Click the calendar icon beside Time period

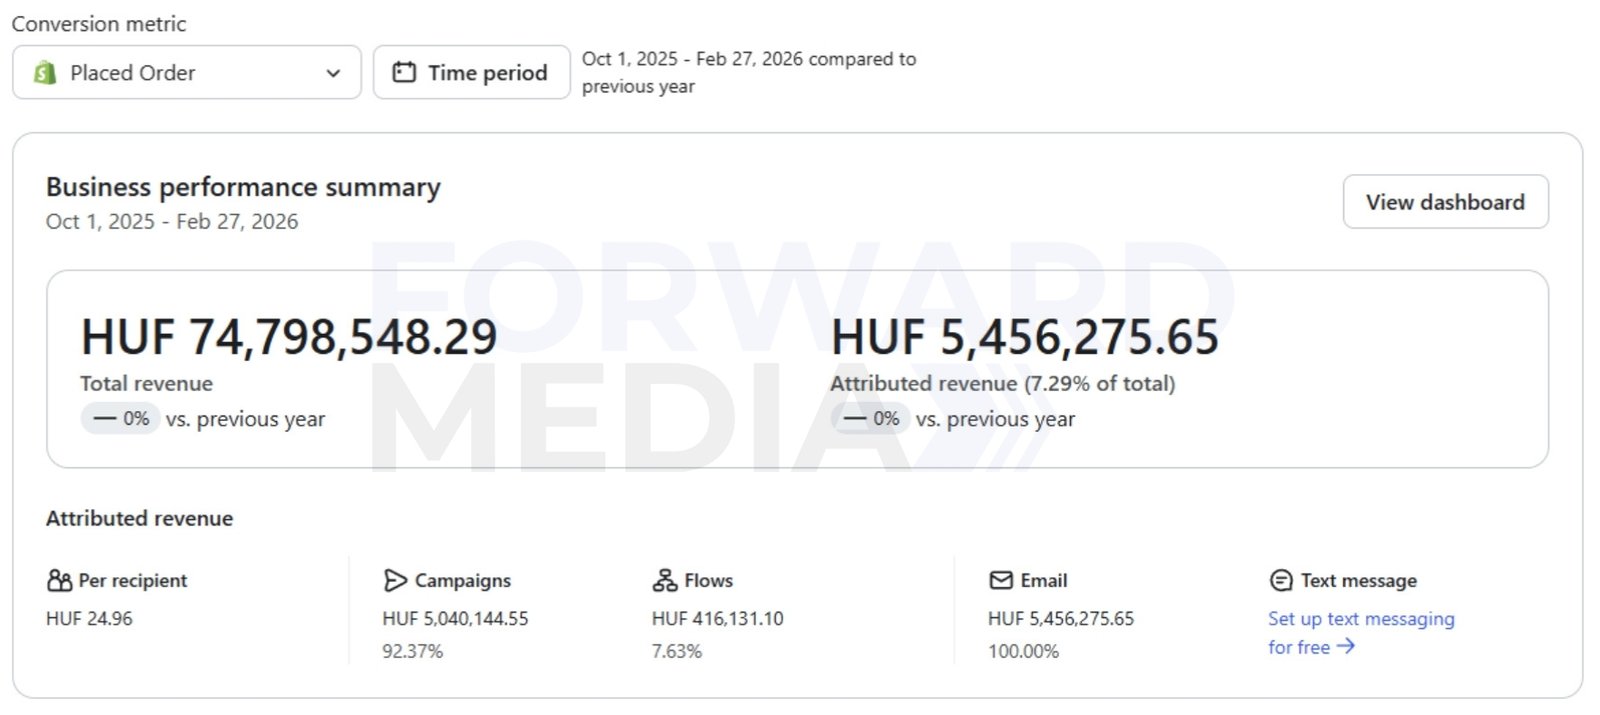click(x=404, y=72)
